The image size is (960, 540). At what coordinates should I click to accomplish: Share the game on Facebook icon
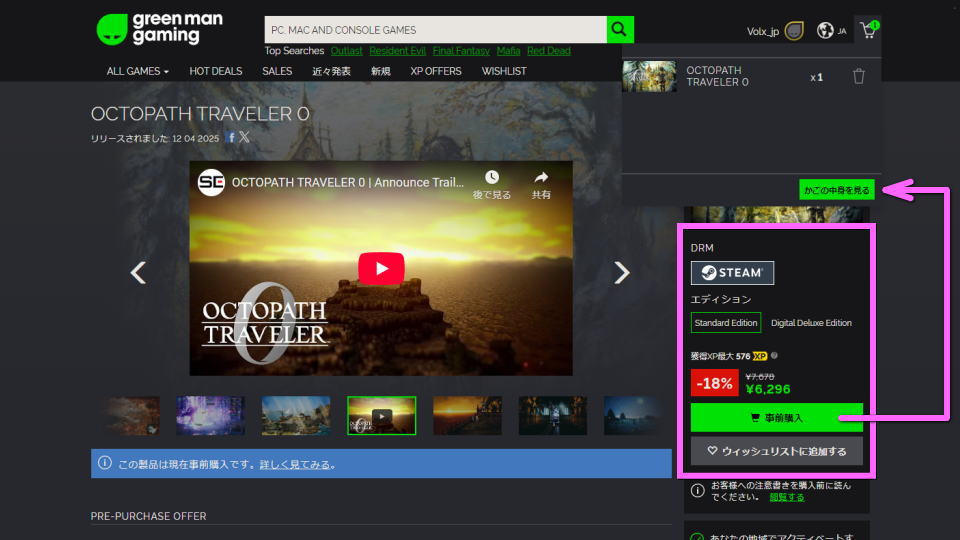click(x=231, y=137)
